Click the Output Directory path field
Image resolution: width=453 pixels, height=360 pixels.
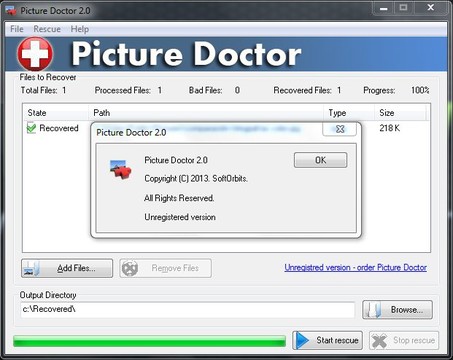(x=187, y=310)
